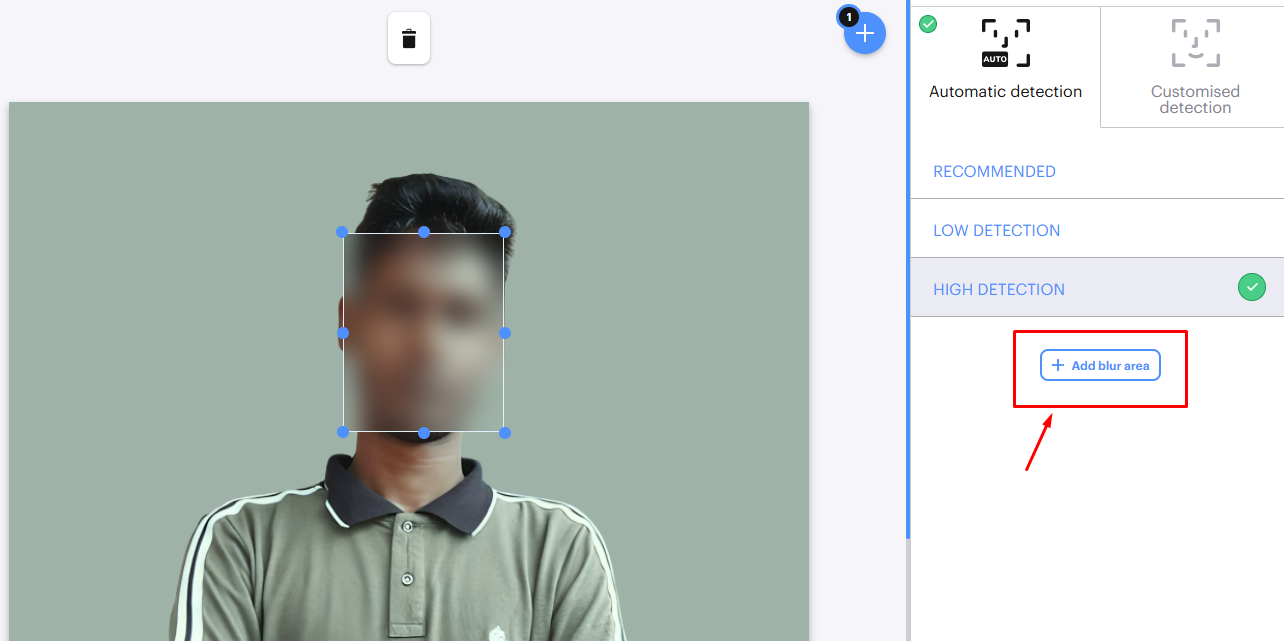Click the bottom-right resize handle of blur box

tap(504, 433)
